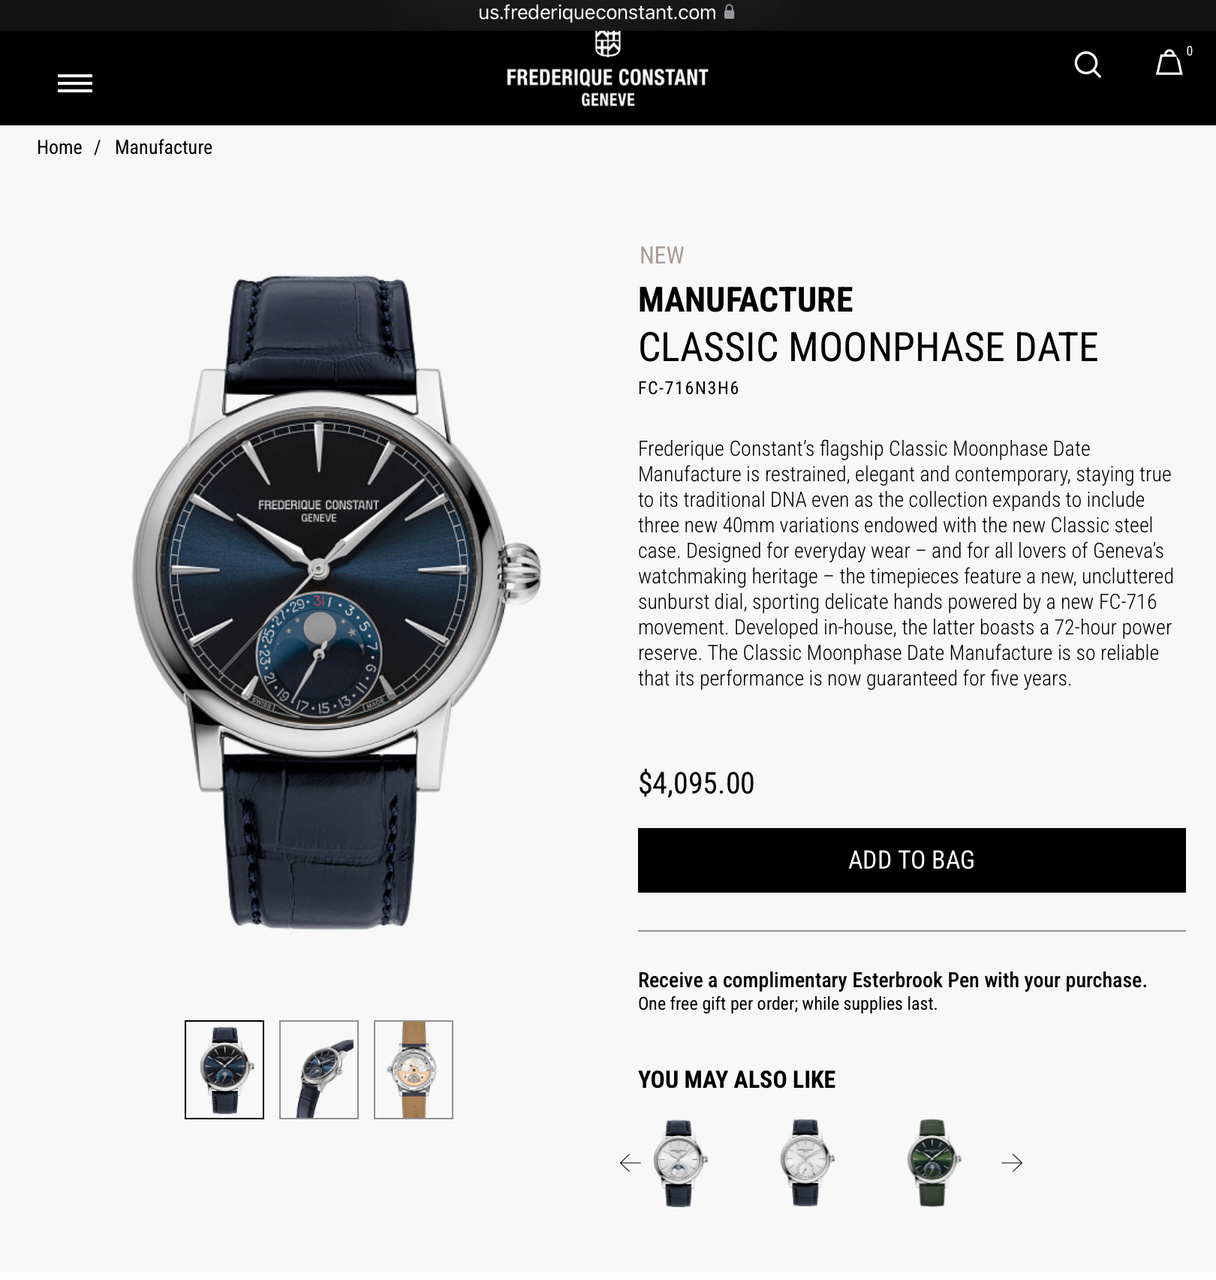Add the watch to bag
Screen dimensions: 1216x1280
click(x=911, y=860)
